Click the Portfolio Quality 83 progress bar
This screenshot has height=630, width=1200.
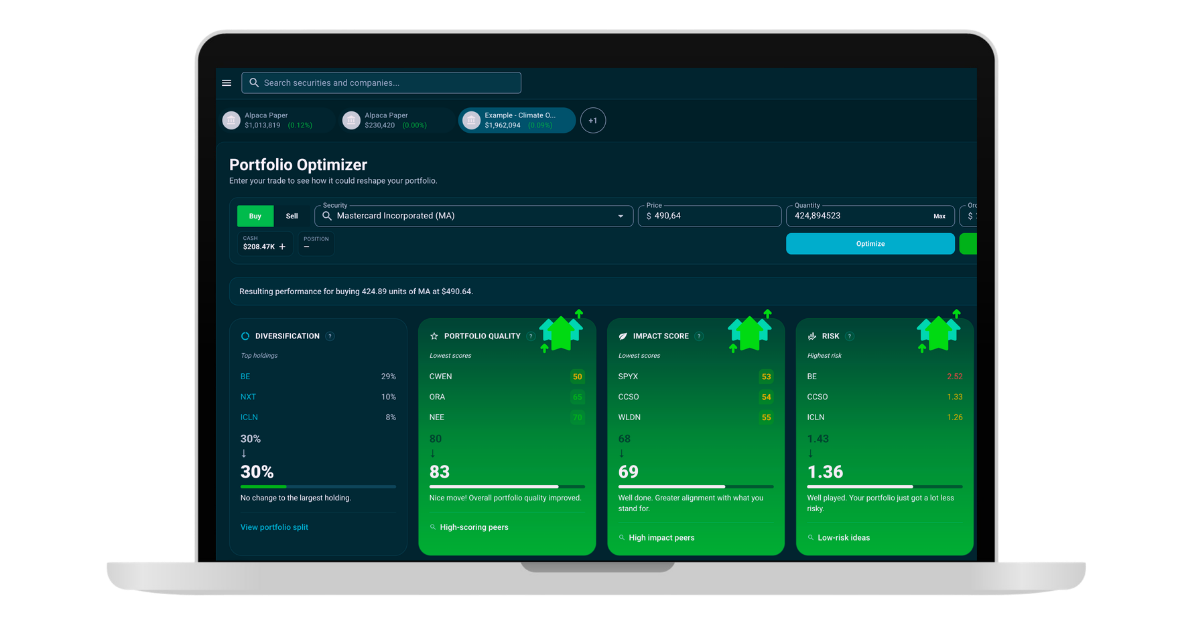507,487
